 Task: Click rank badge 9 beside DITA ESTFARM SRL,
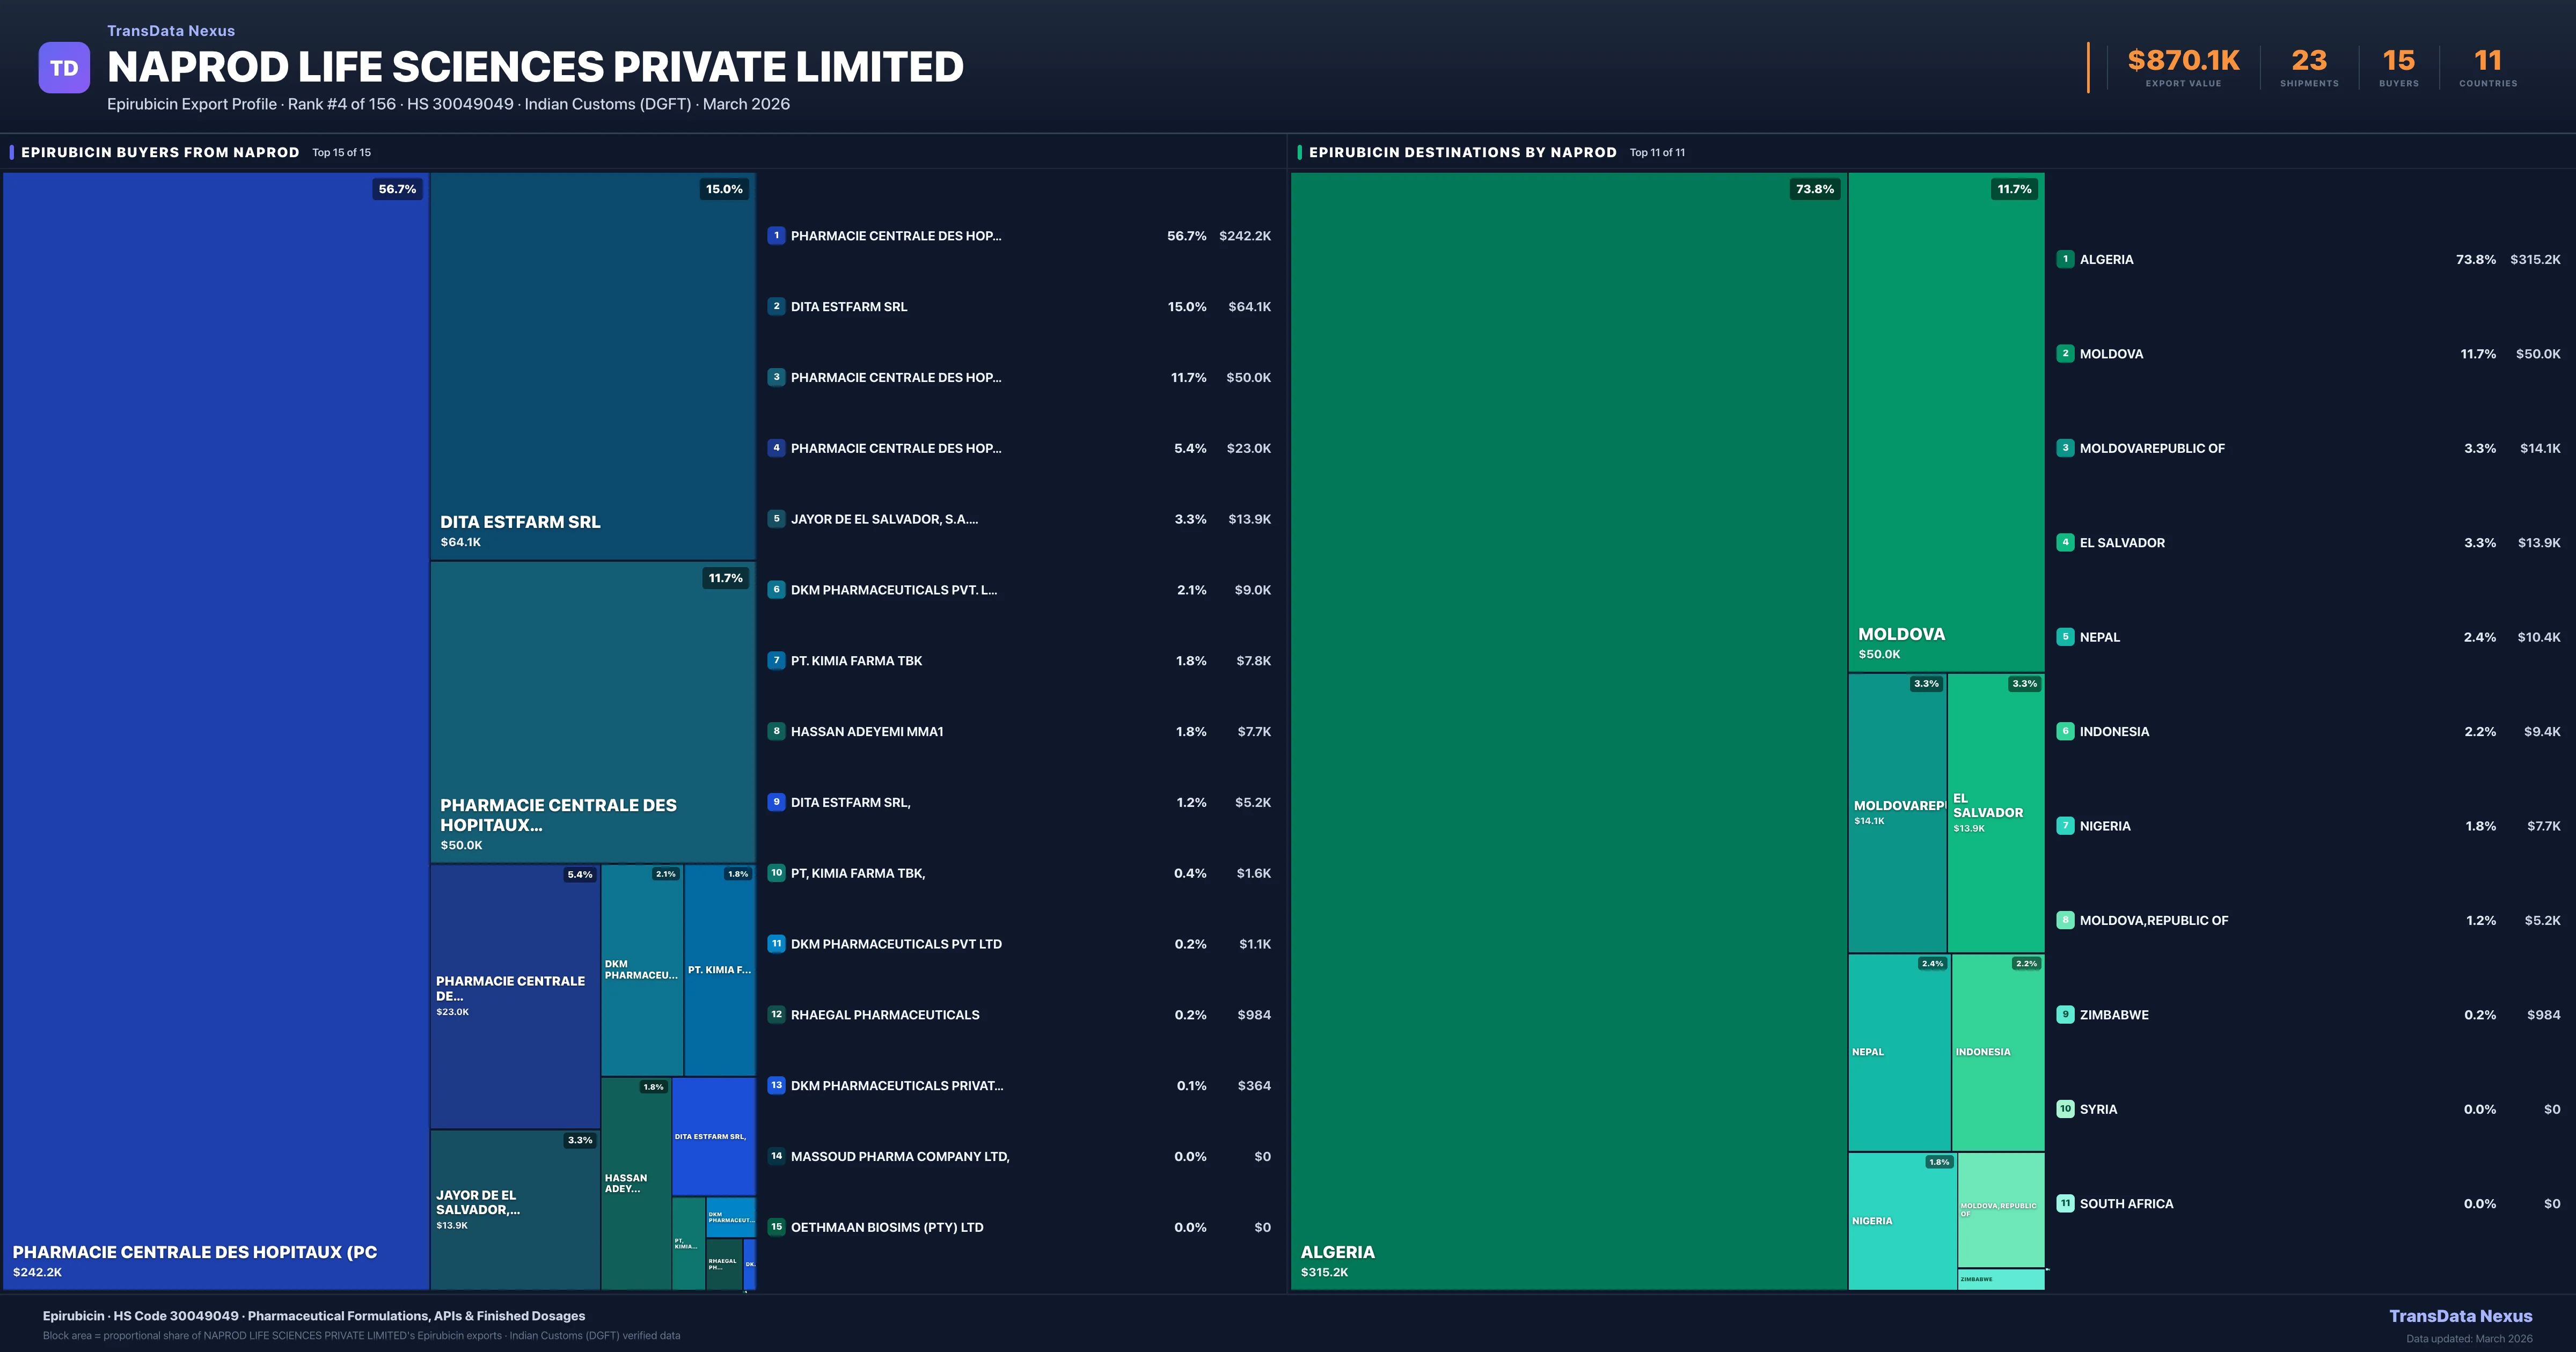(776, 802)
